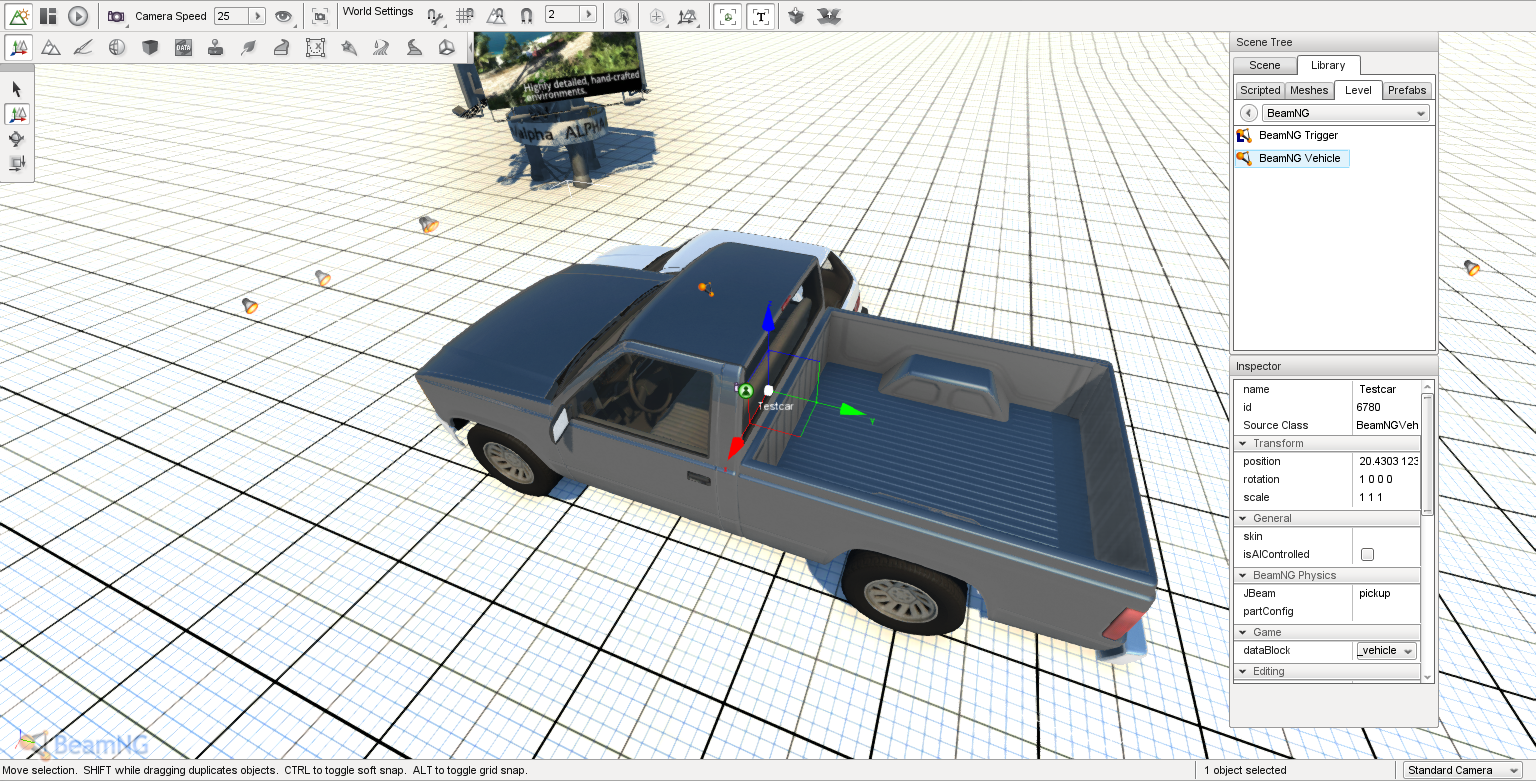Viewport: 1536px width, 781px height.
Task: Open the GUI Editor layout icon
Action: click(48, 16)
